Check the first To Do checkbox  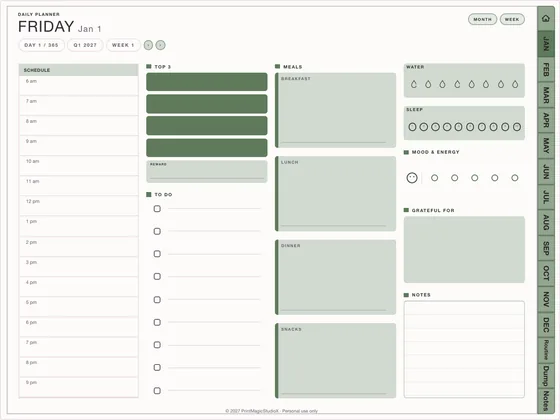[x=157, y=209]
